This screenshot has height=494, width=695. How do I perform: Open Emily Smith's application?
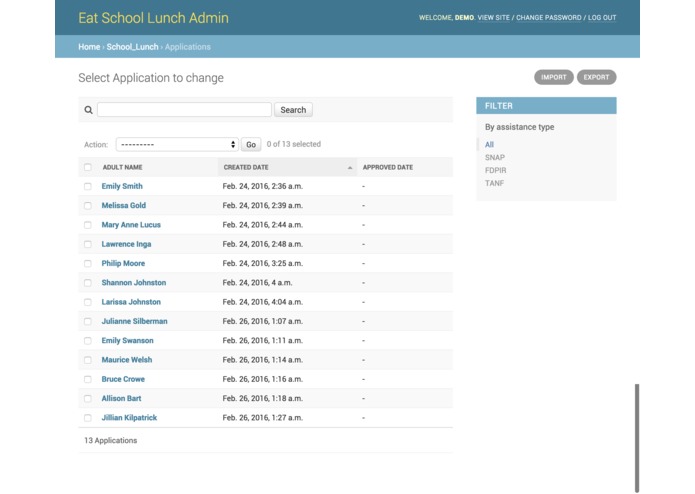point(122,186)
